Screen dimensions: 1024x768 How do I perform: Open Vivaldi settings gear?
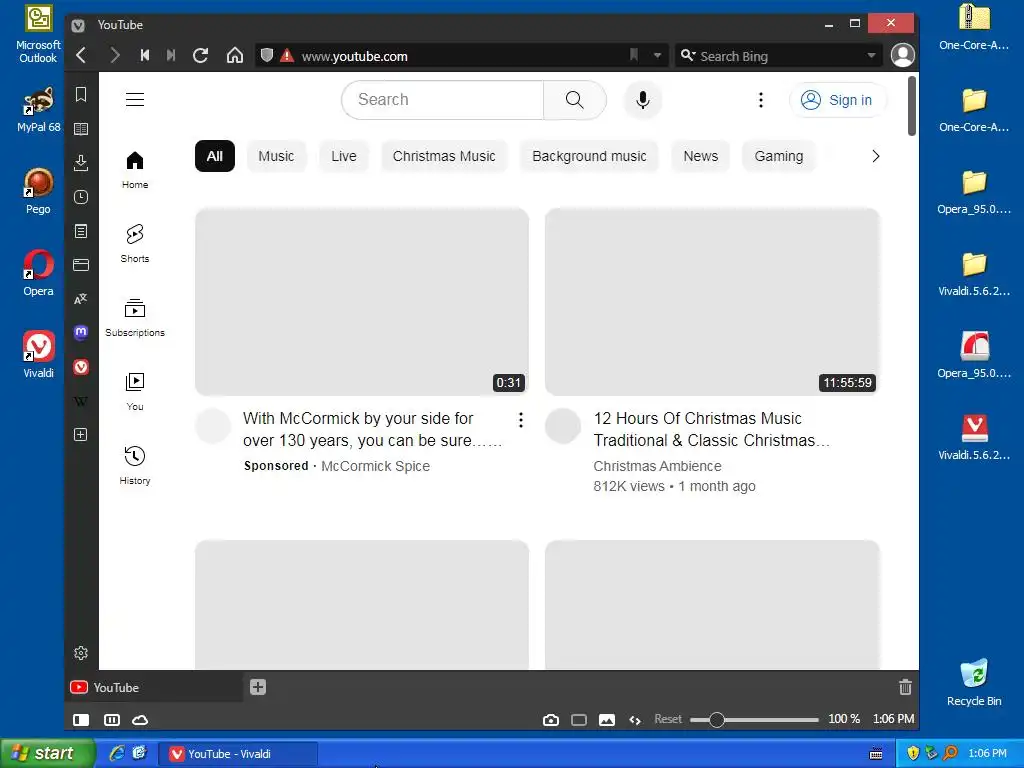point(81,653)
